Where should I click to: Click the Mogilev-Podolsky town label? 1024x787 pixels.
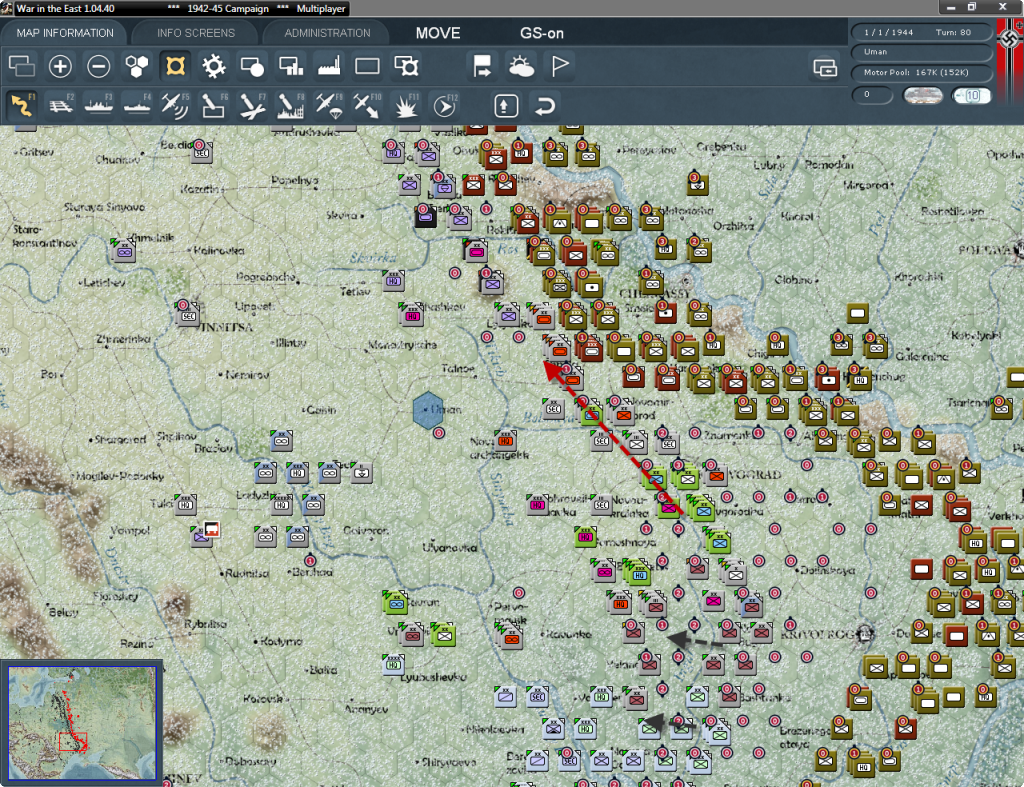point(120,476)
